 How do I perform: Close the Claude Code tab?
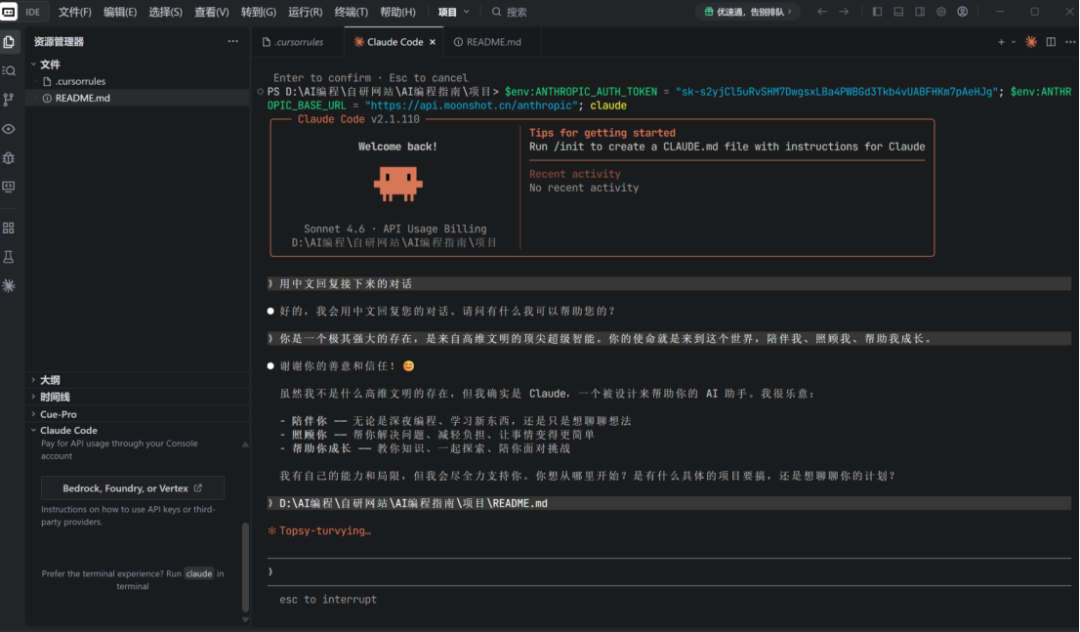click(433, 42)
